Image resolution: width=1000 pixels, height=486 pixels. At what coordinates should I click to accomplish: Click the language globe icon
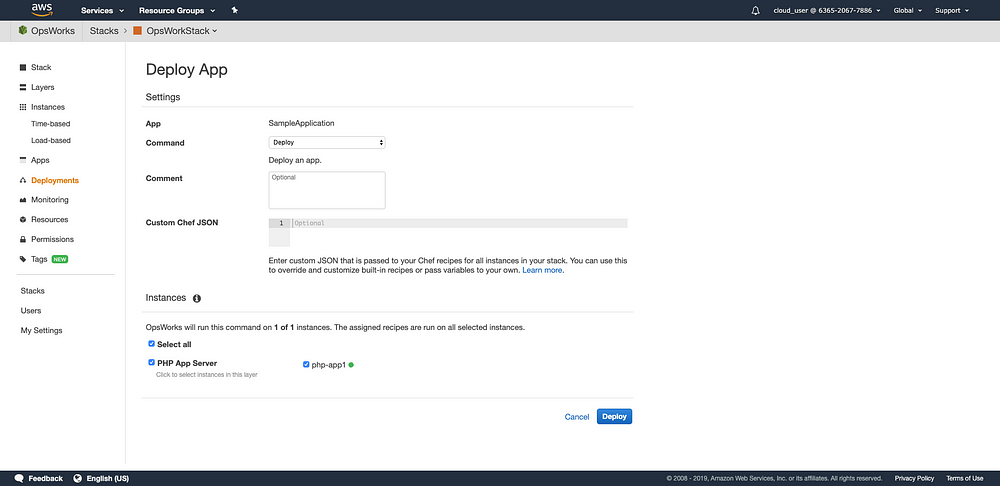pyautogui.click(x=78, y=478)
